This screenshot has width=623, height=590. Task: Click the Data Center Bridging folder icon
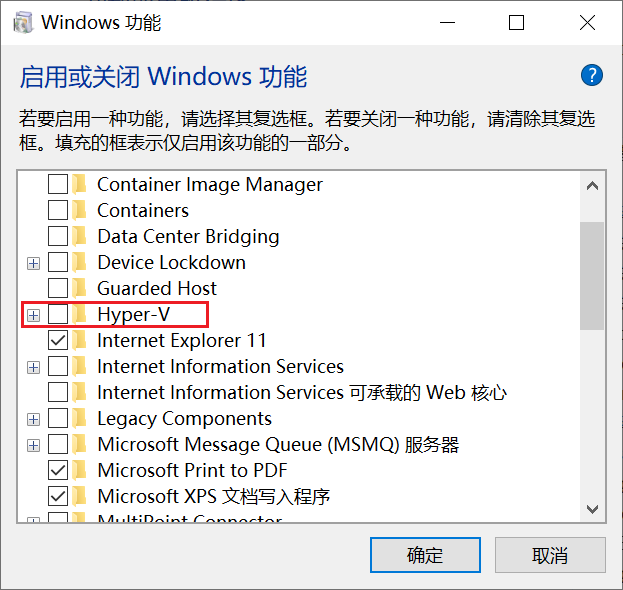click(x=80, y=236)
